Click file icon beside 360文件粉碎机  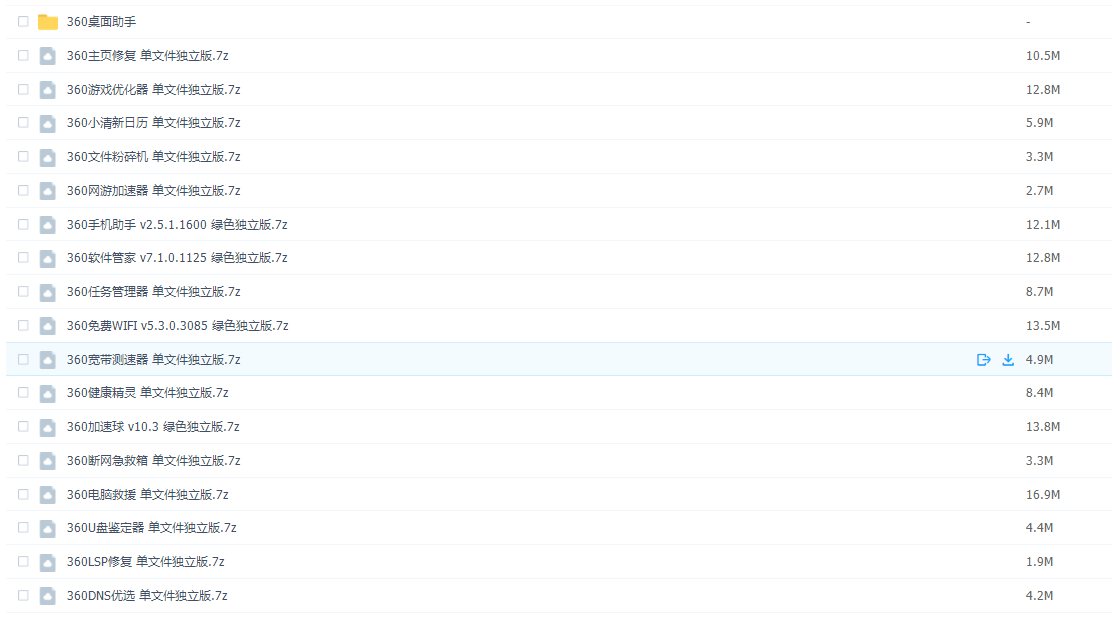(48, 157)
